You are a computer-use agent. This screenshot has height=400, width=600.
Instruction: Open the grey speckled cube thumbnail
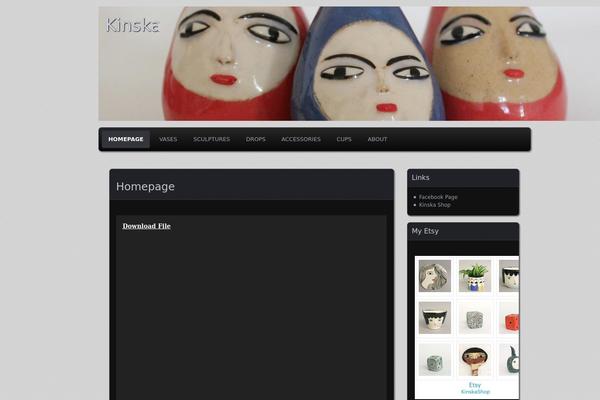coord(475,318)
